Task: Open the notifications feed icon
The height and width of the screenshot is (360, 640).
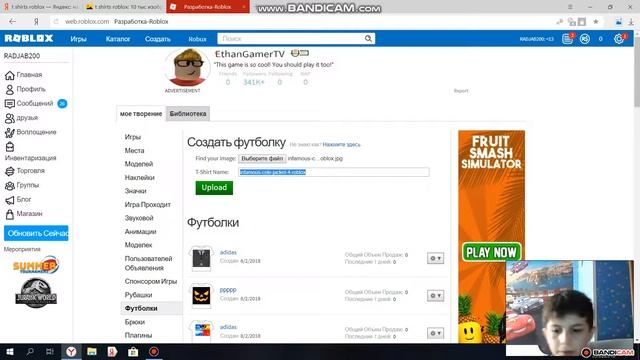Action: coord(567,39)
